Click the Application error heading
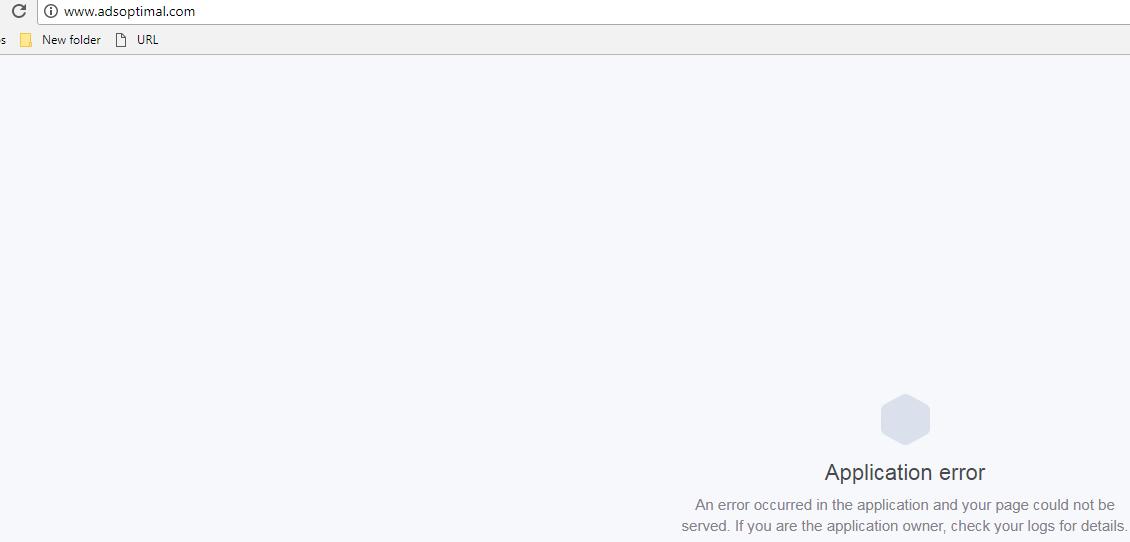Screen dimensions: 1130x542 click(x=904, y=473)
